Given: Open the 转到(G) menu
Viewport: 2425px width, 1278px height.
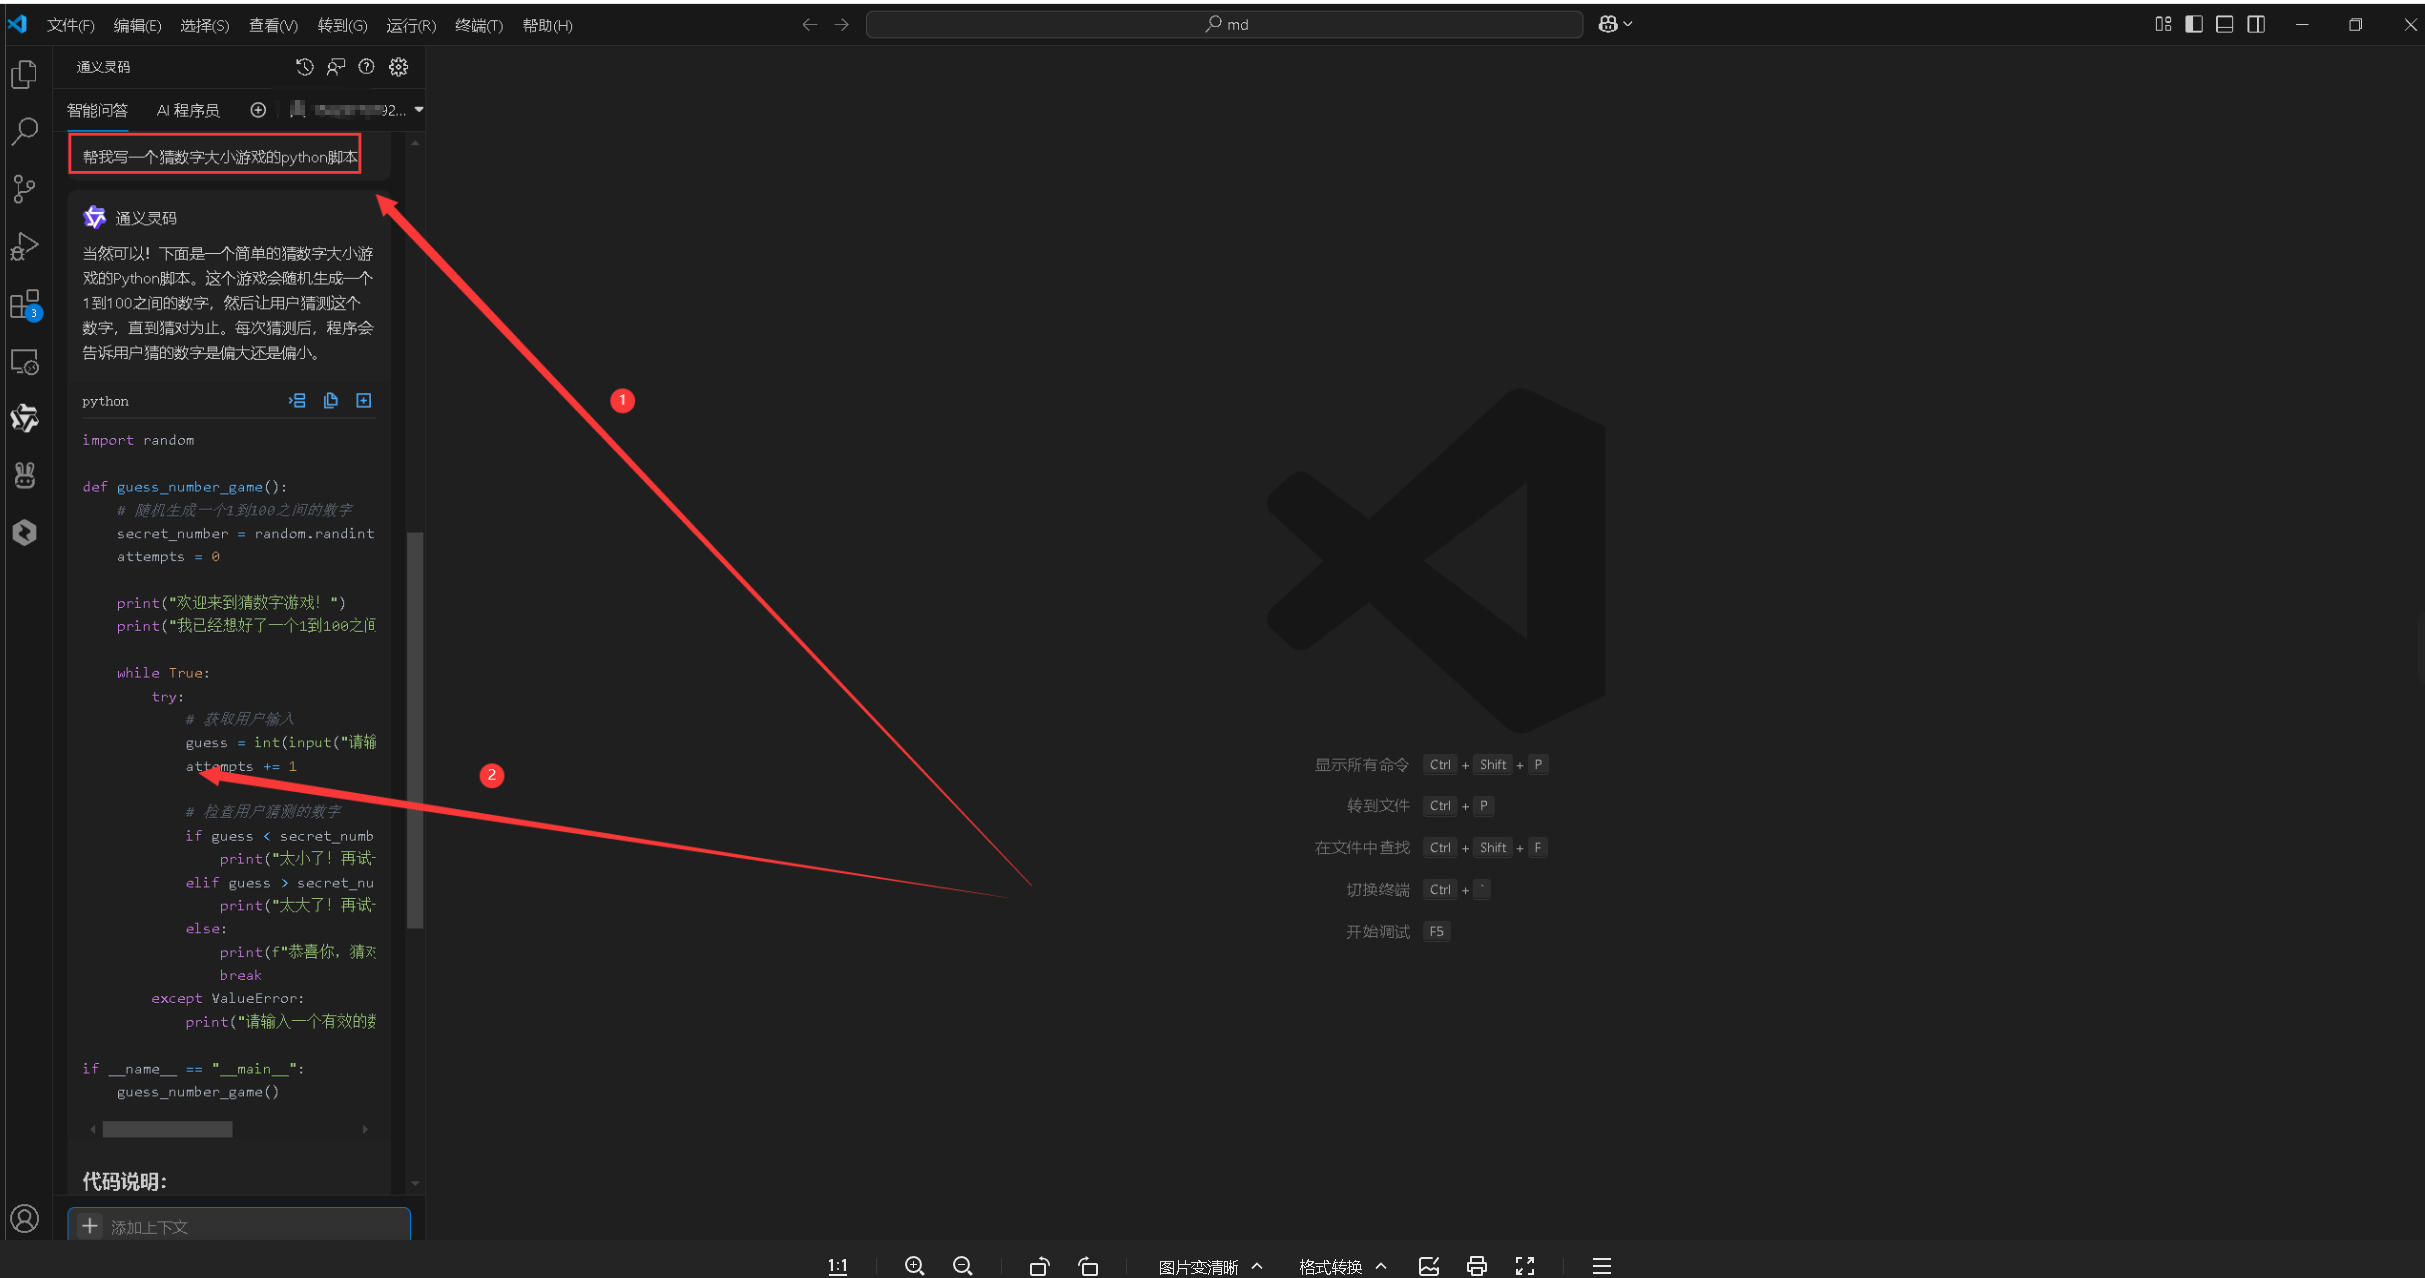Looking at the screenshot, I should point(342,25).
